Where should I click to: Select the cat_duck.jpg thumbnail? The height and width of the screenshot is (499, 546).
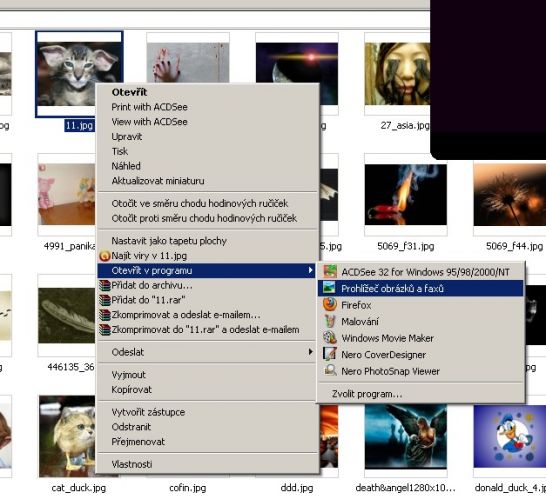tap(67, 436)
